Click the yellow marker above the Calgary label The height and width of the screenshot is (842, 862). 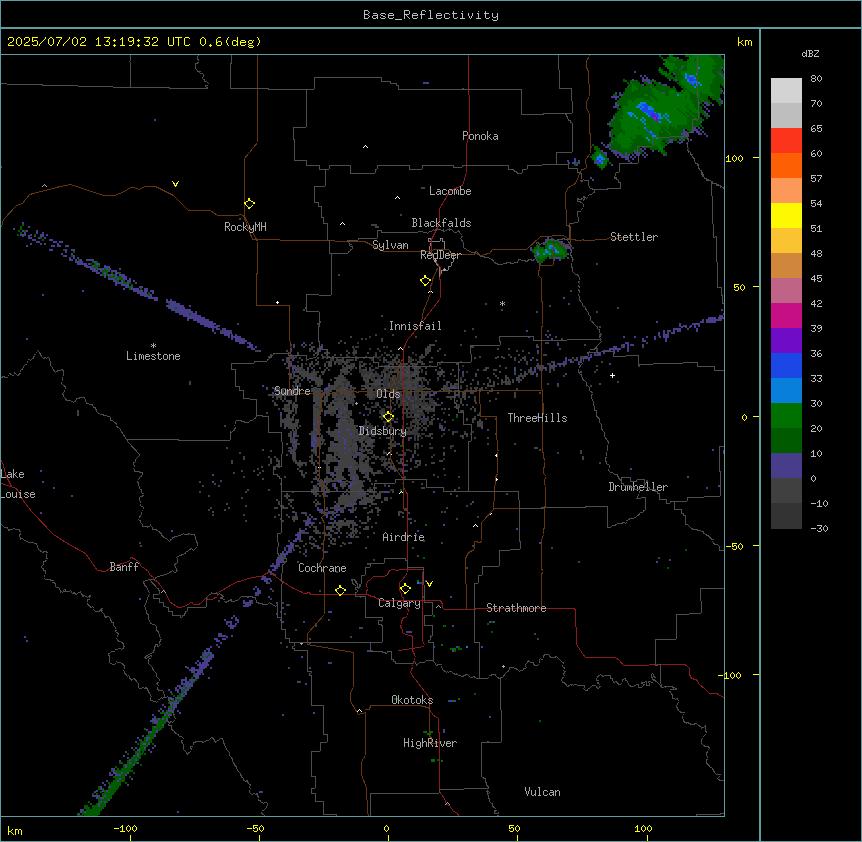point(405,589)
